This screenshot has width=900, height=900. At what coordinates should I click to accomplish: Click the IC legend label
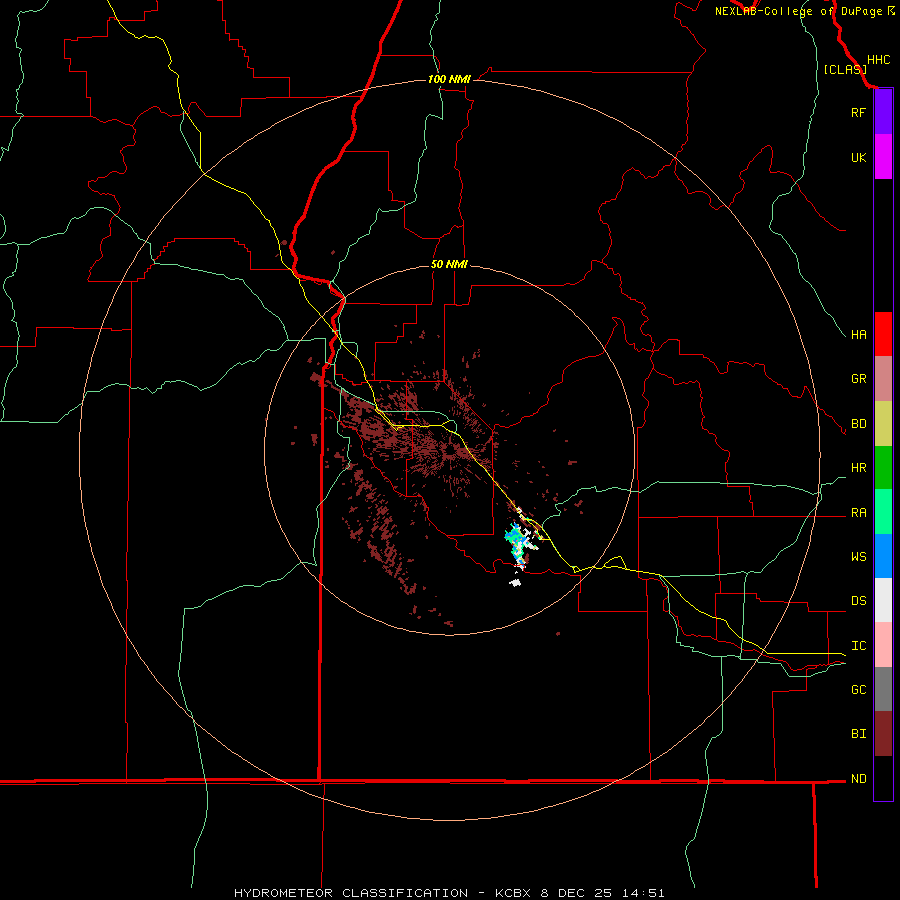tap(858, 646)
